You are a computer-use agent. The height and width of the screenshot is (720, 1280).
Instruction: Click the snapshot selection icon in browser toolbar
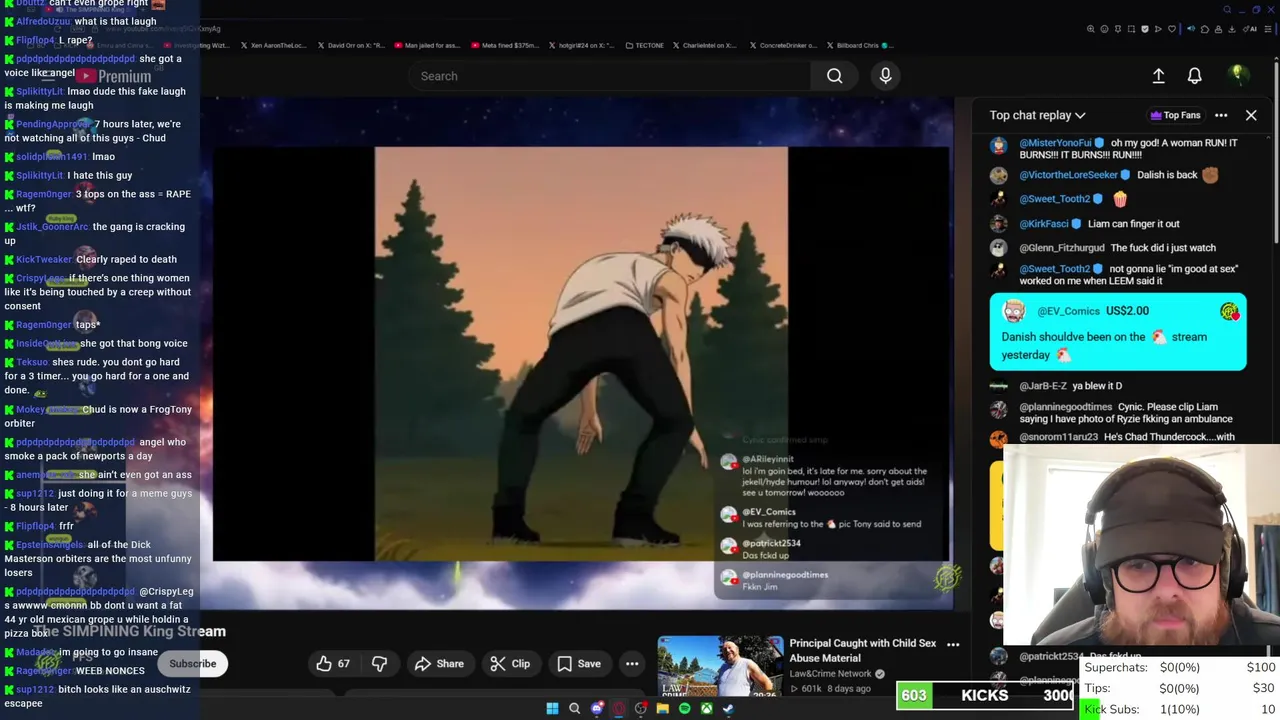(x=1131, y=29)
